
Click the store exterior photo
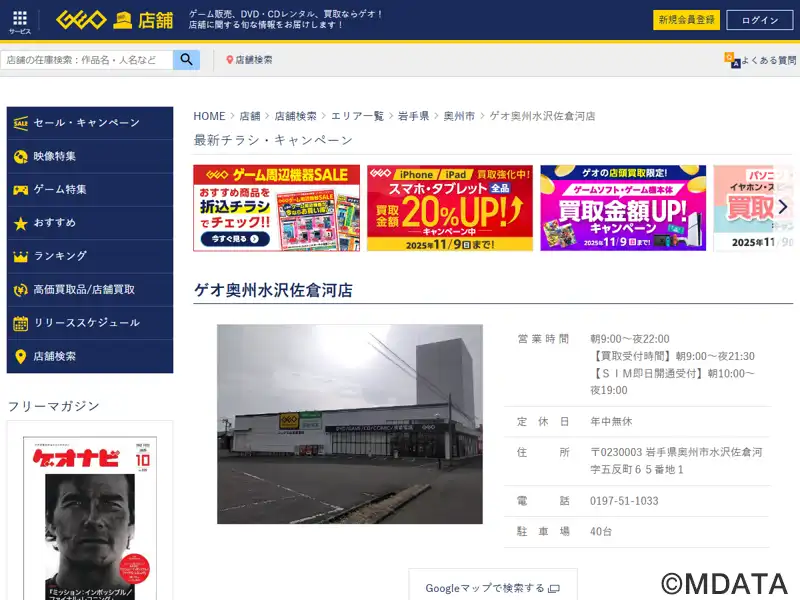349,424
